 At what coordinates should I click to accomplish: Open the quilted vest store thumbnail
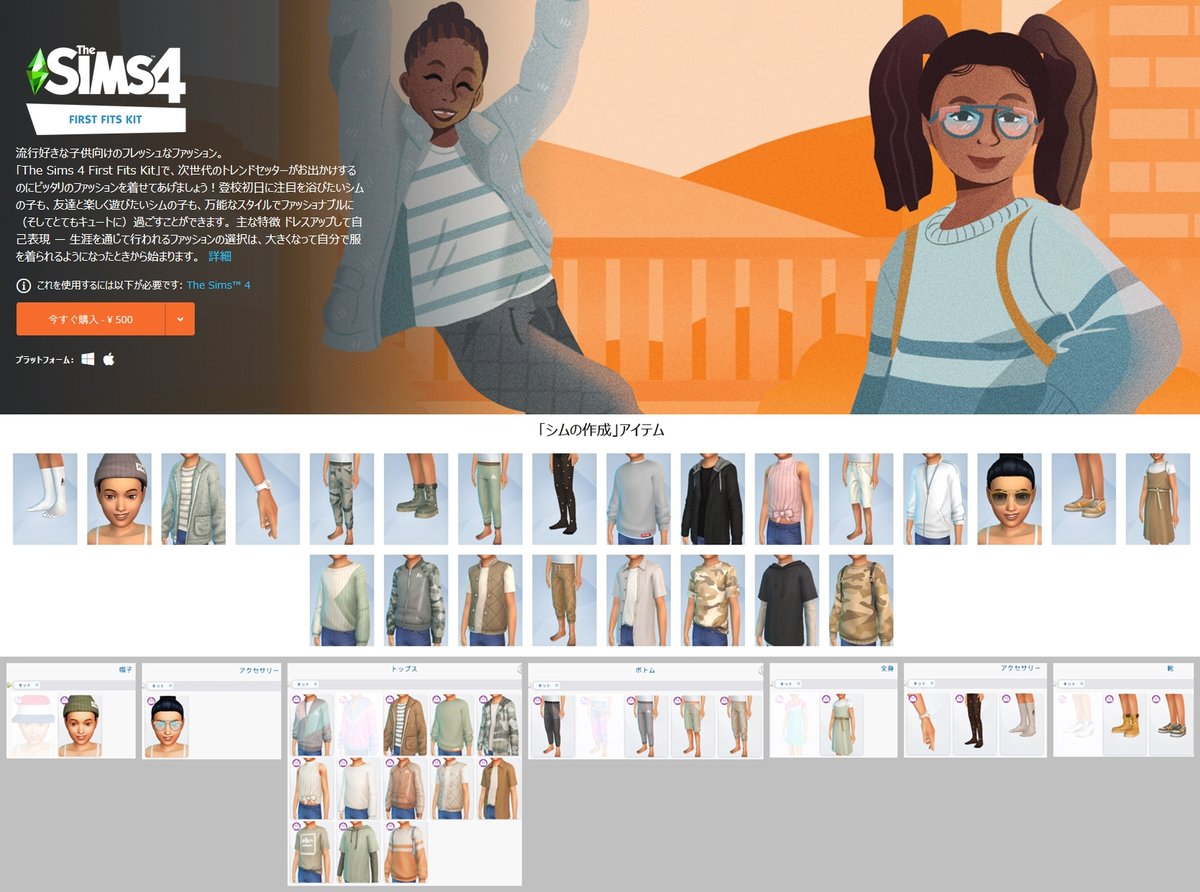[x=490, y=600]
